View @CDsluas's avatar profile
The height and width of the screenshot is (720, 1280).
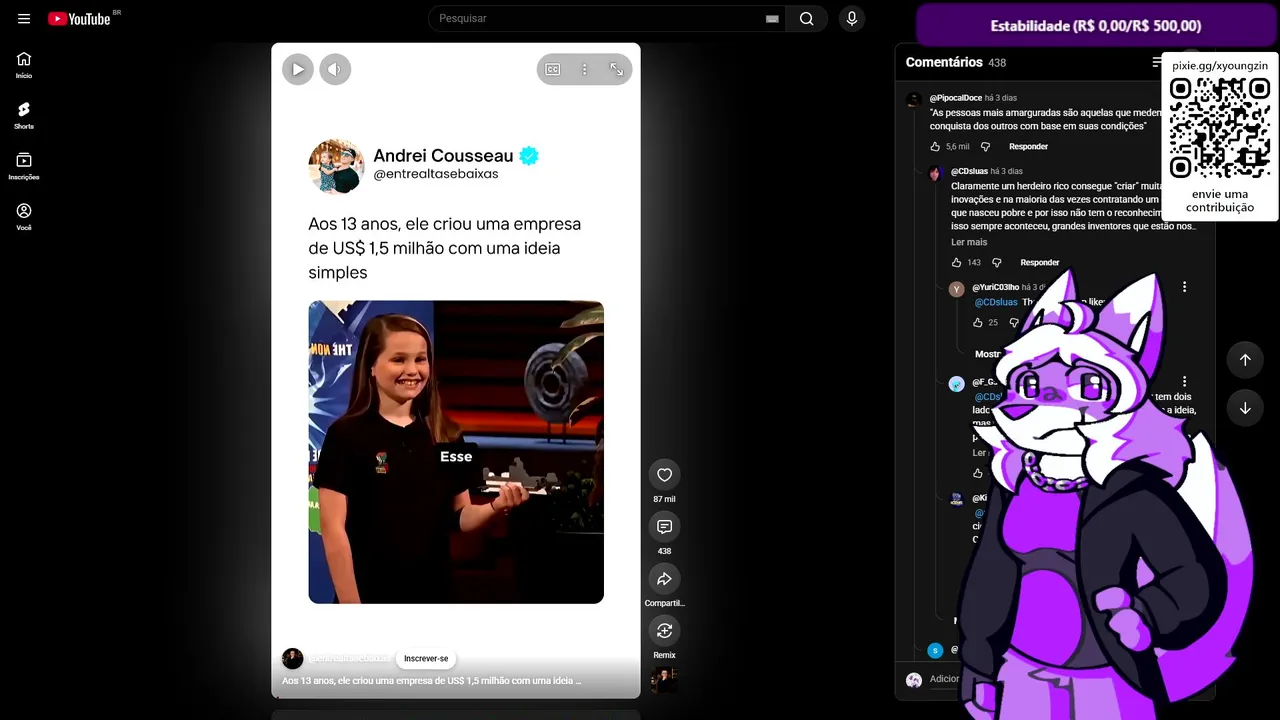[935, 174]
